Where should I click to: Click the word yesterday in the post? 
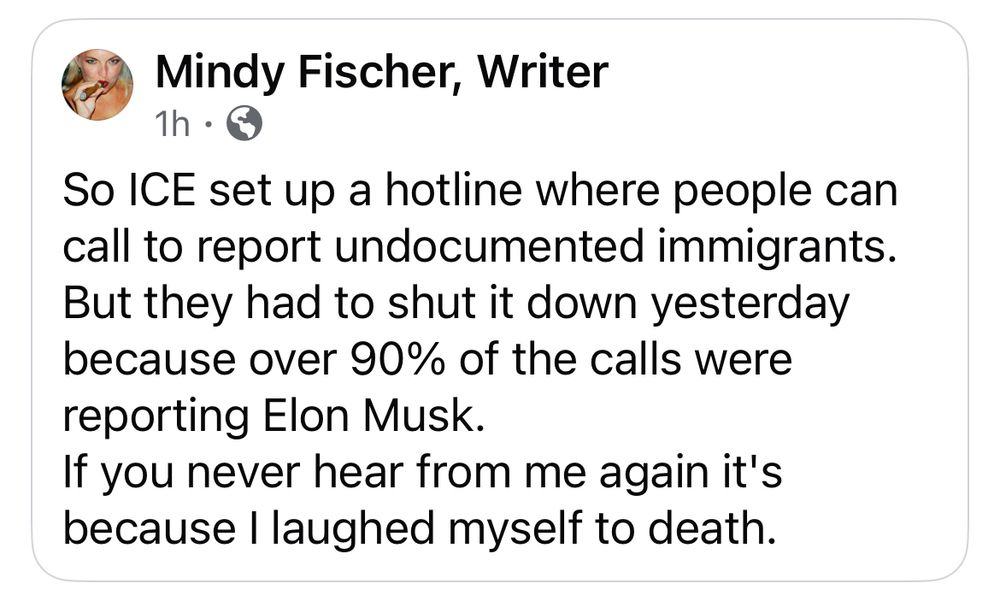pyautogui.click(x=747, y=304)
